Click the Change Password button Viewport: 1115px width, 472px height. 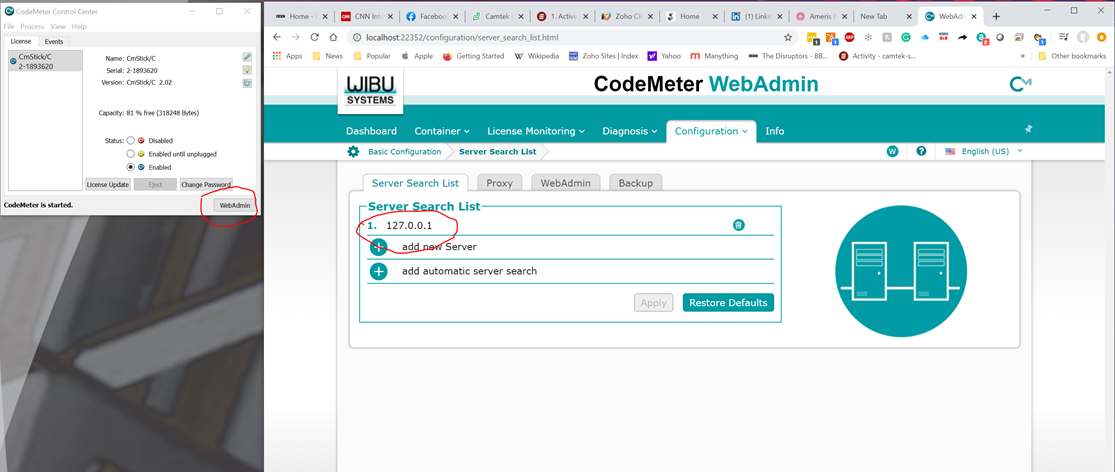click(x=206, y=184)
